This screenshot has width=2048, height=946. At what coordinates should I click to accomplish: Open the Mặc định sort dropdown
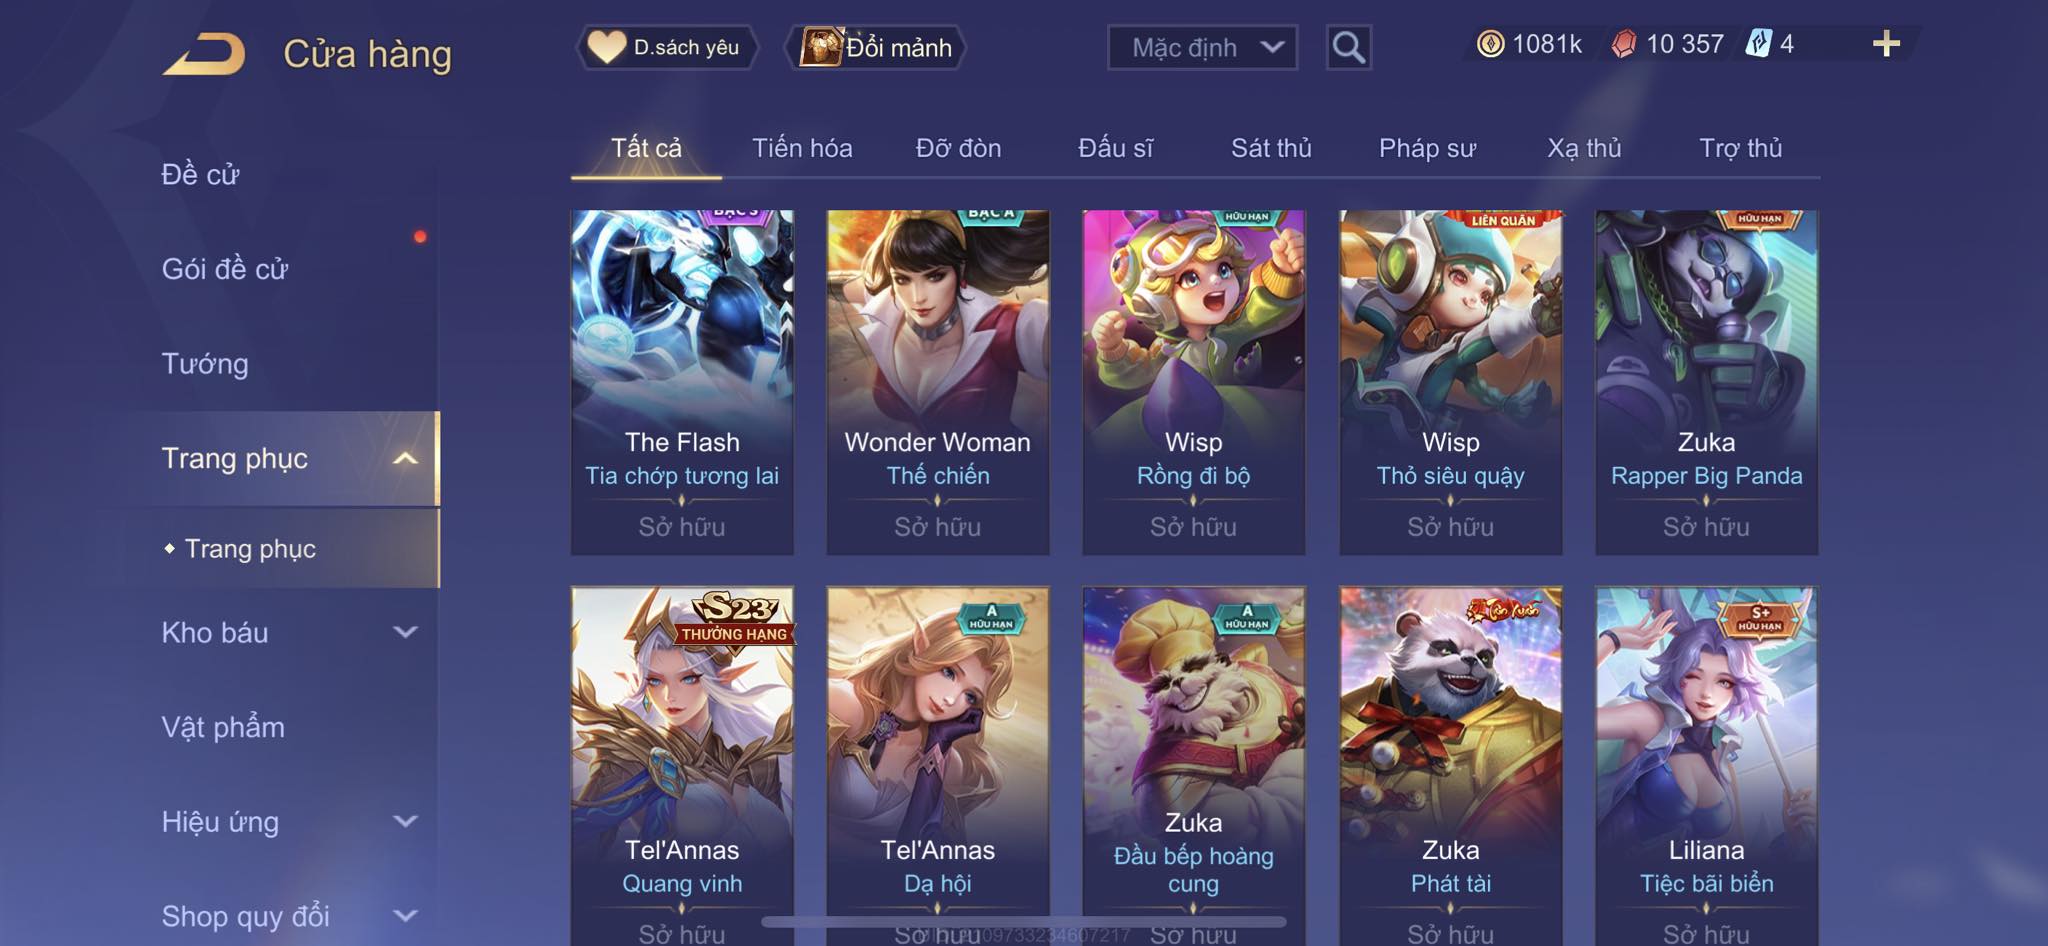tap(1202, 47)
